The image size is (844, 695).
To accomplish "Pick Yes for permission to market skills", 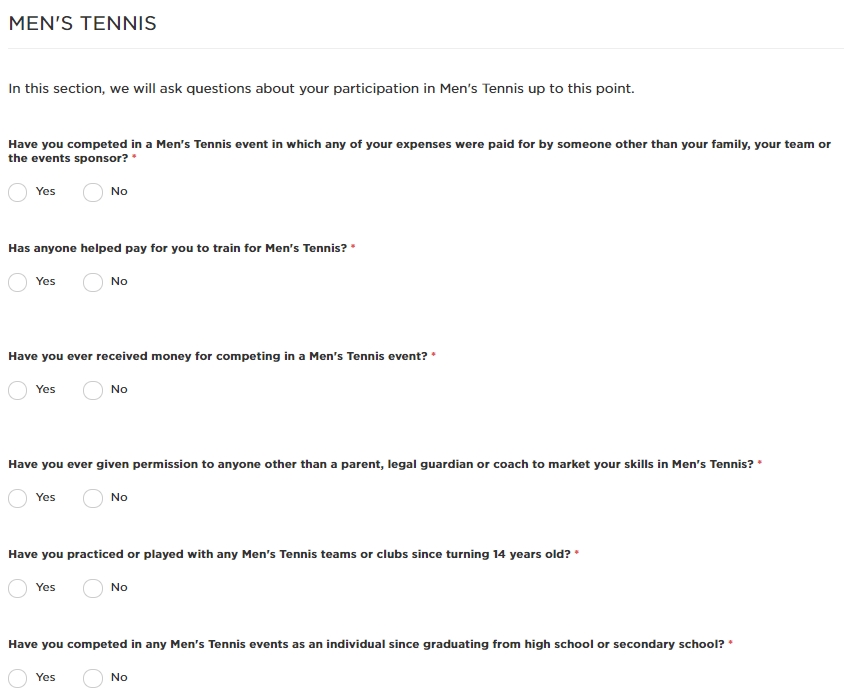I will (18, 498).
